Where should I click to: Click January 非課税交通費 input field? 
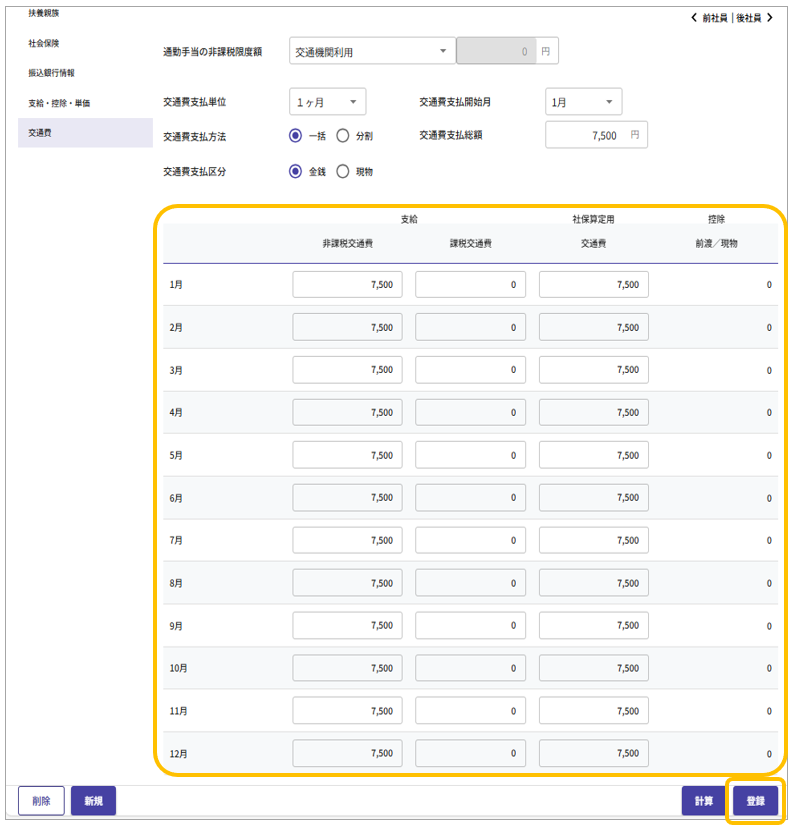click(347, 285)
